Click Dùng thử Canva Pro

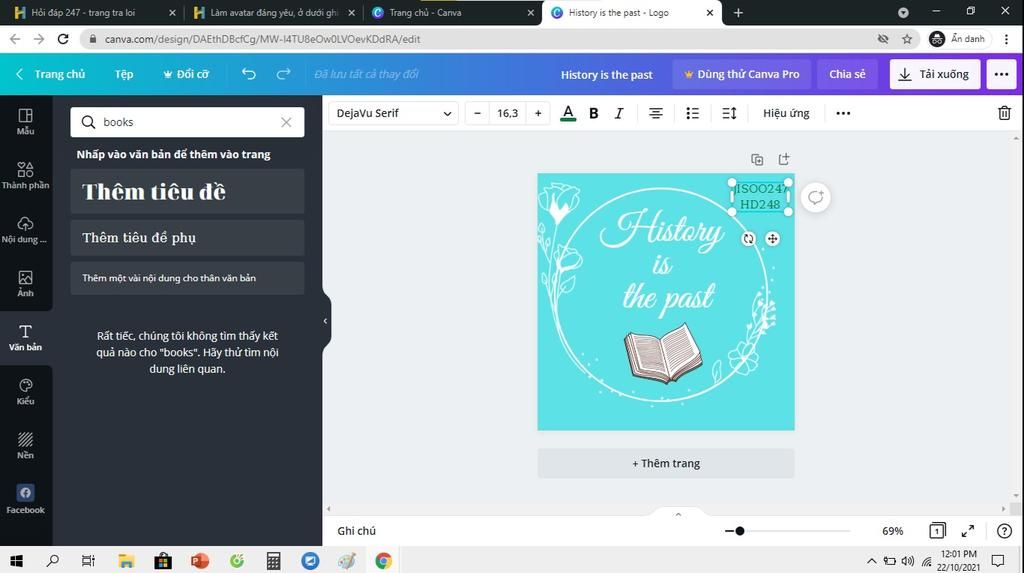(741, 74)
